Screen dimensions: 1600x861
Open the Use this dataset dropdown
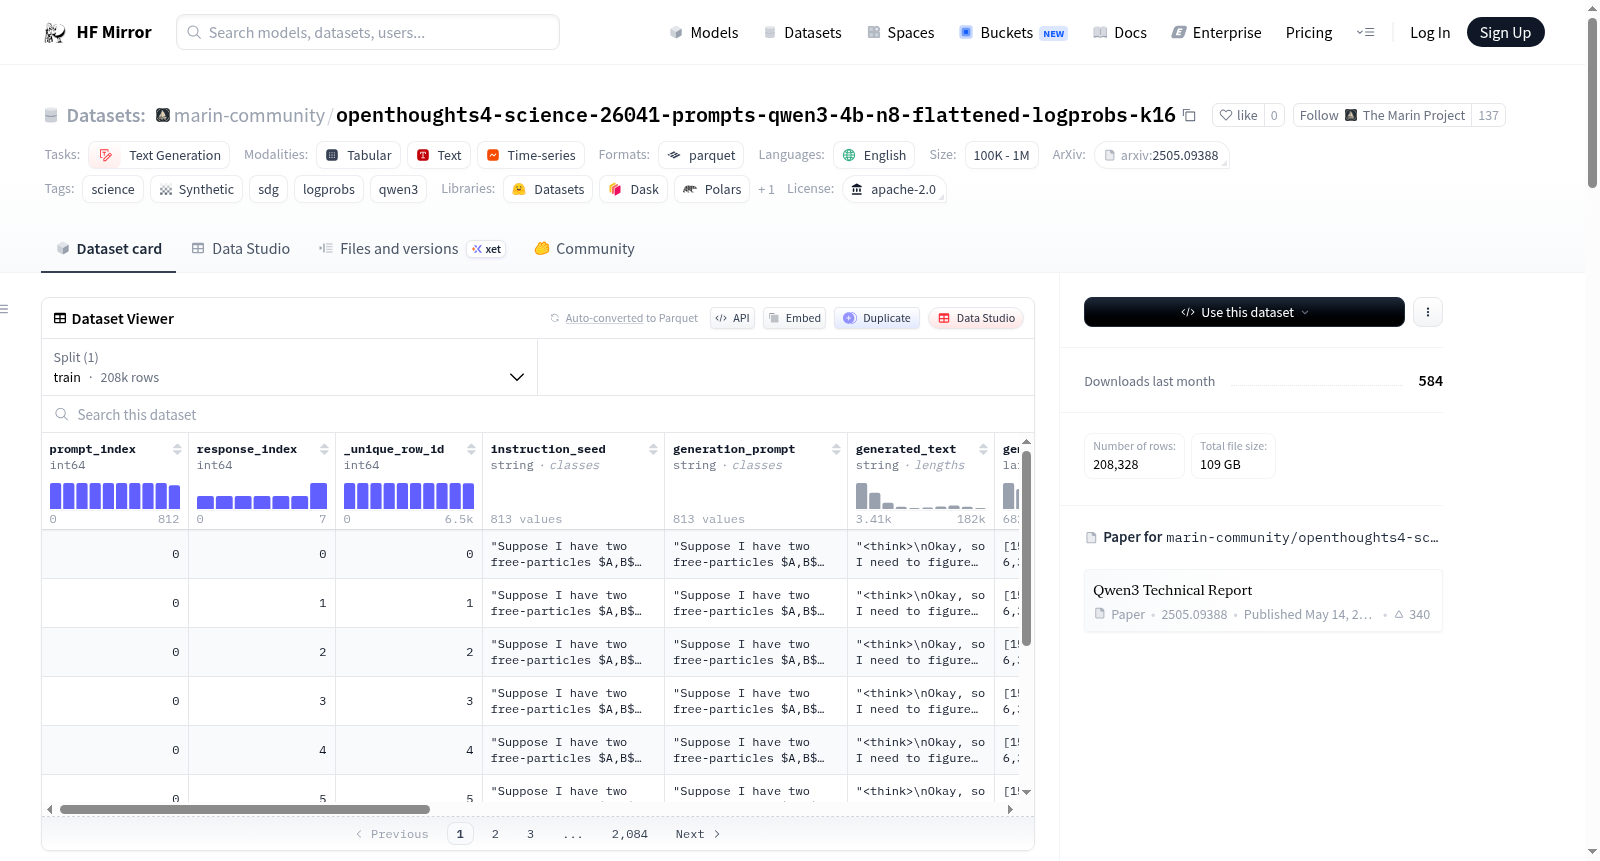tap(1244, 312)
